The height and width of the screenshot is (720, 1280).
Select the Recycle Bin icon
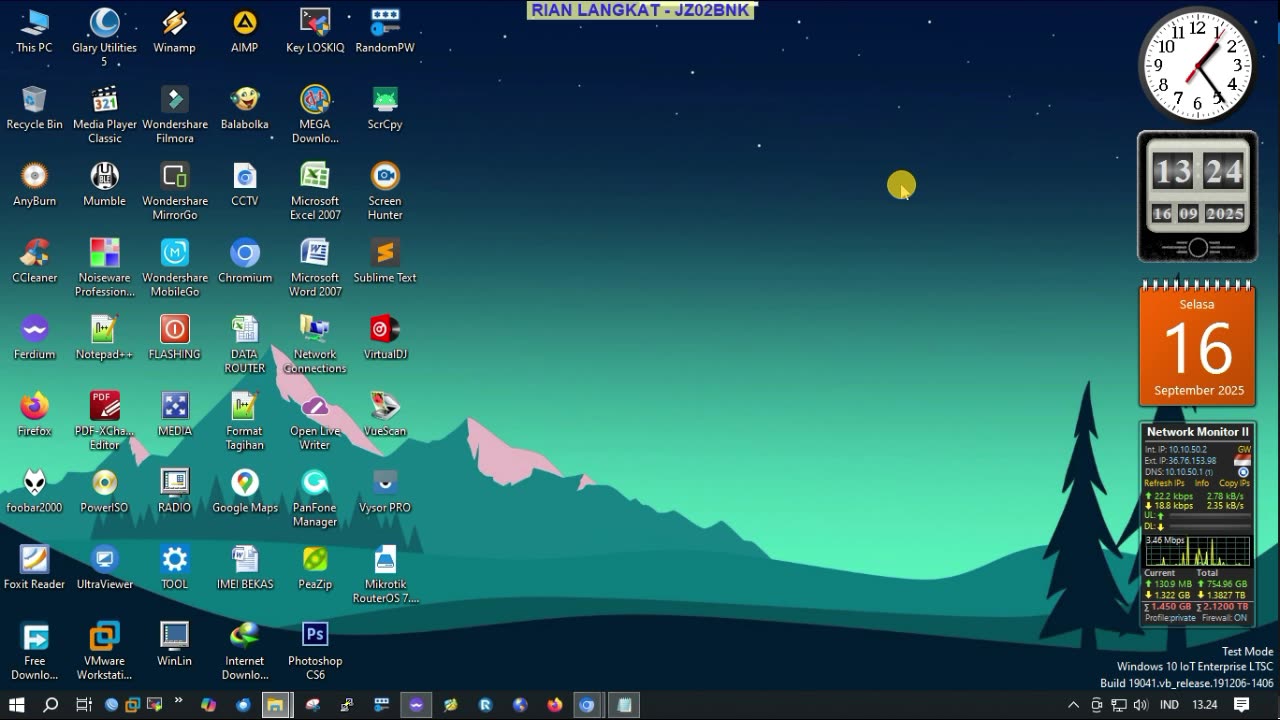click(34, 108)
